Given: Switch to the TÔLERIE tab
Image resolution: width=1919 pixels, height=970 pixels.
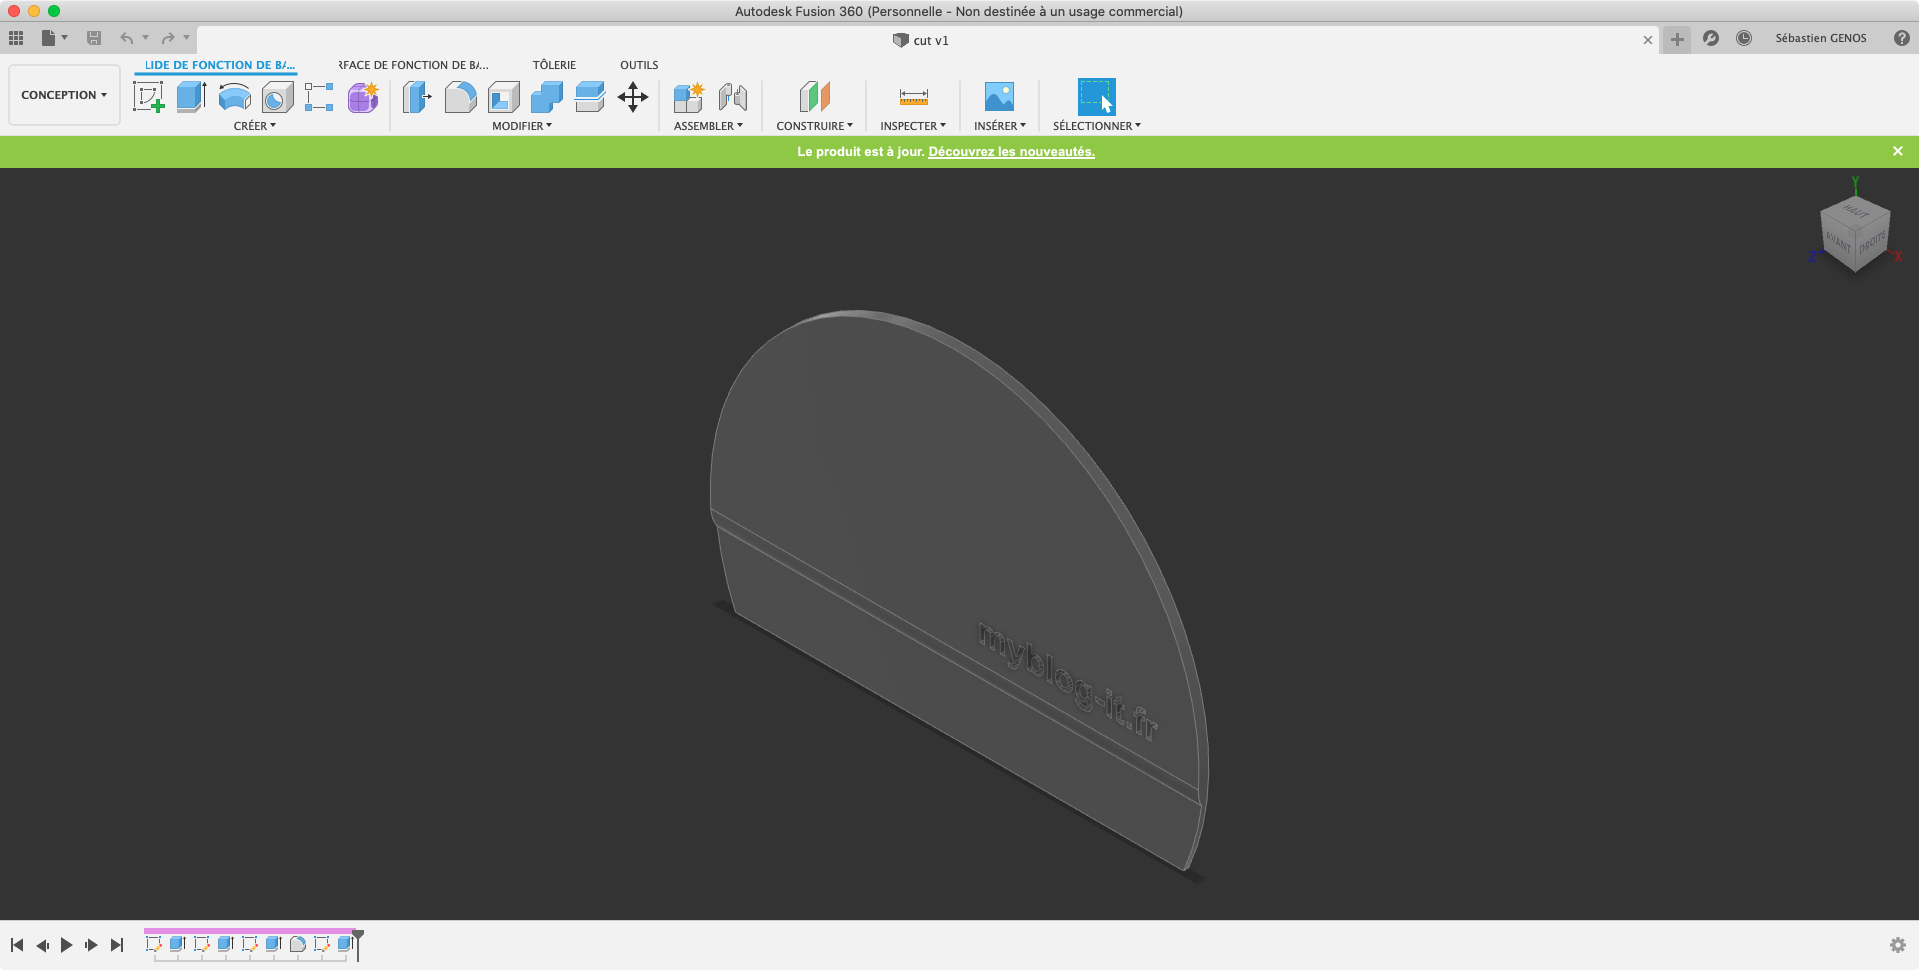Looking at the screenshot, I should pos(554,65).
